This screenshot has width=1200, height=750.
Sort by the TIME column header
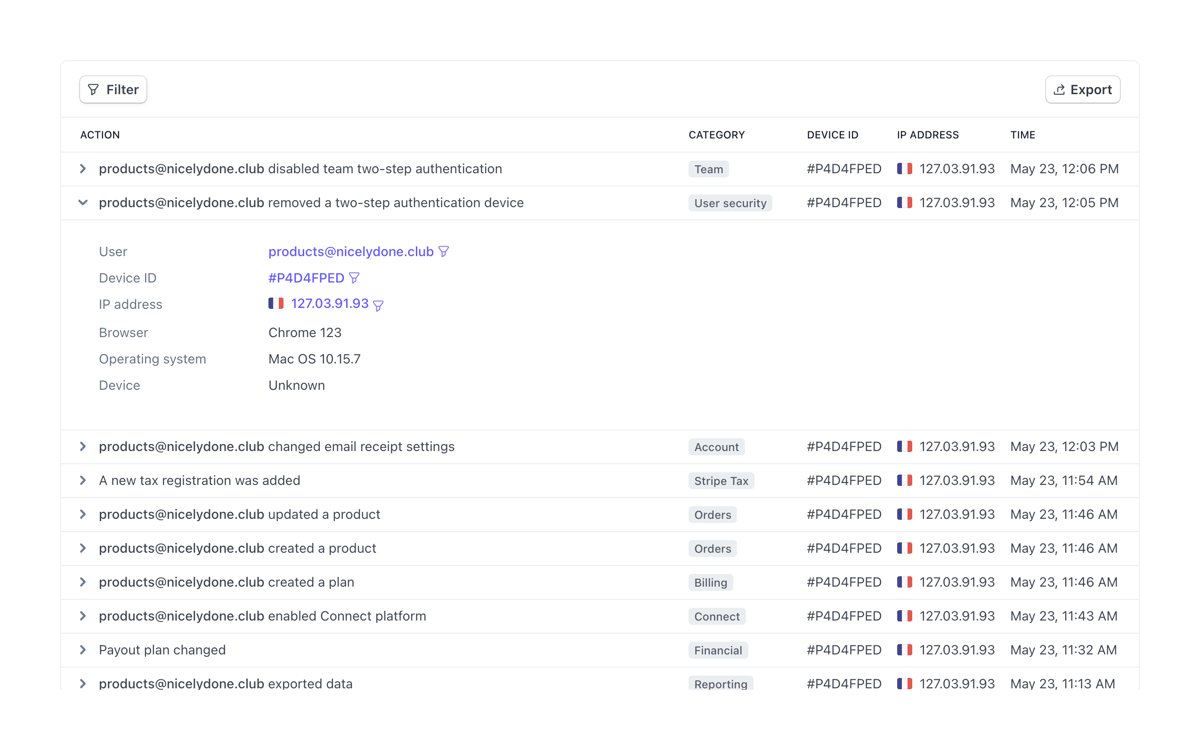coord(1022,135)
